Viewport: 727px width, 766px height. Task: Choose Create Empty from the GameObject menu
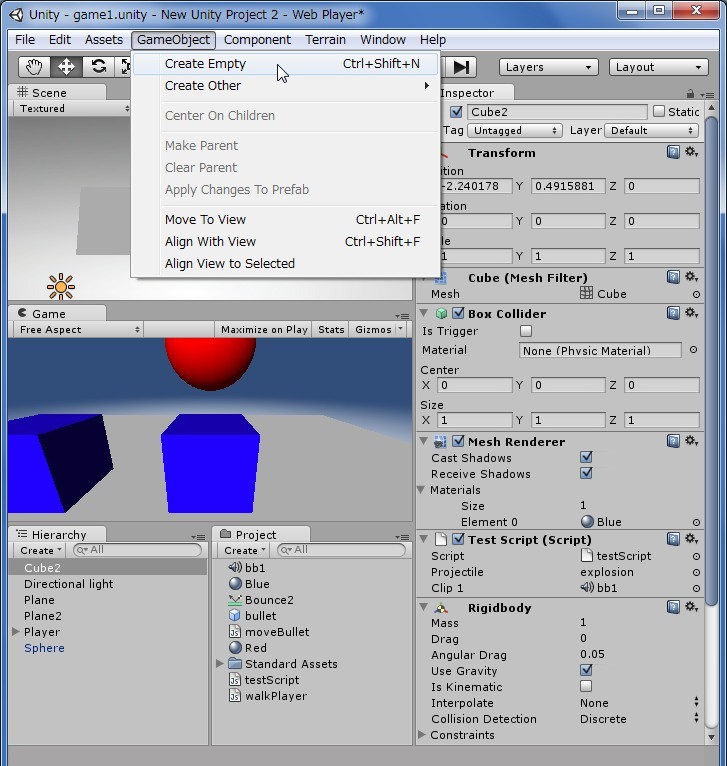pyautogui.click(x=205, y=64)
